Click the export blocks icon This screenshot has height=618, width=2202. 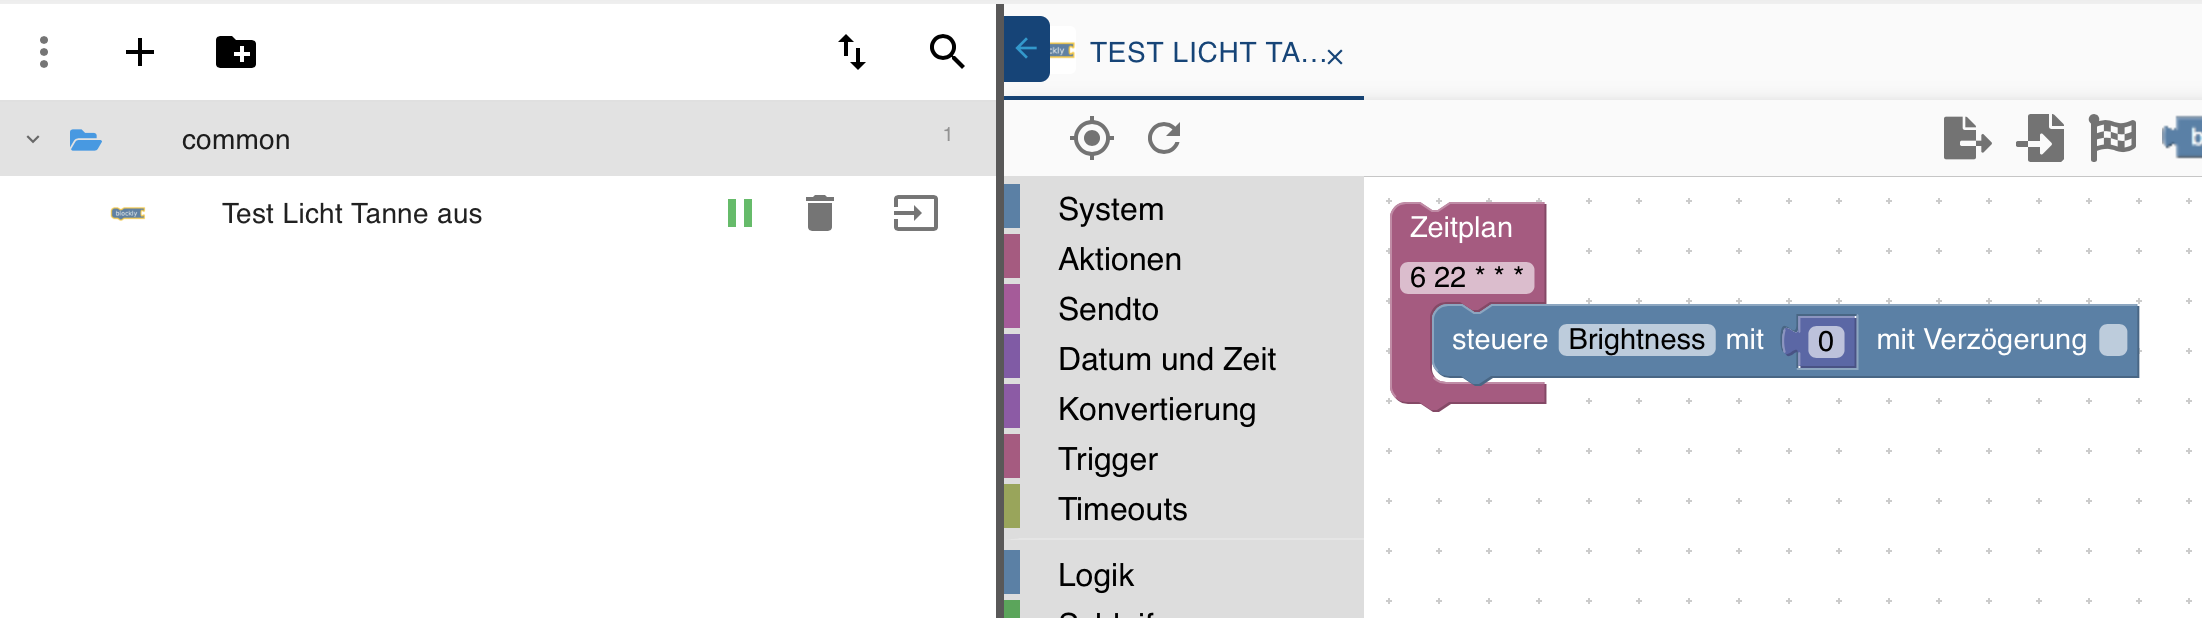click(1966, 138)
